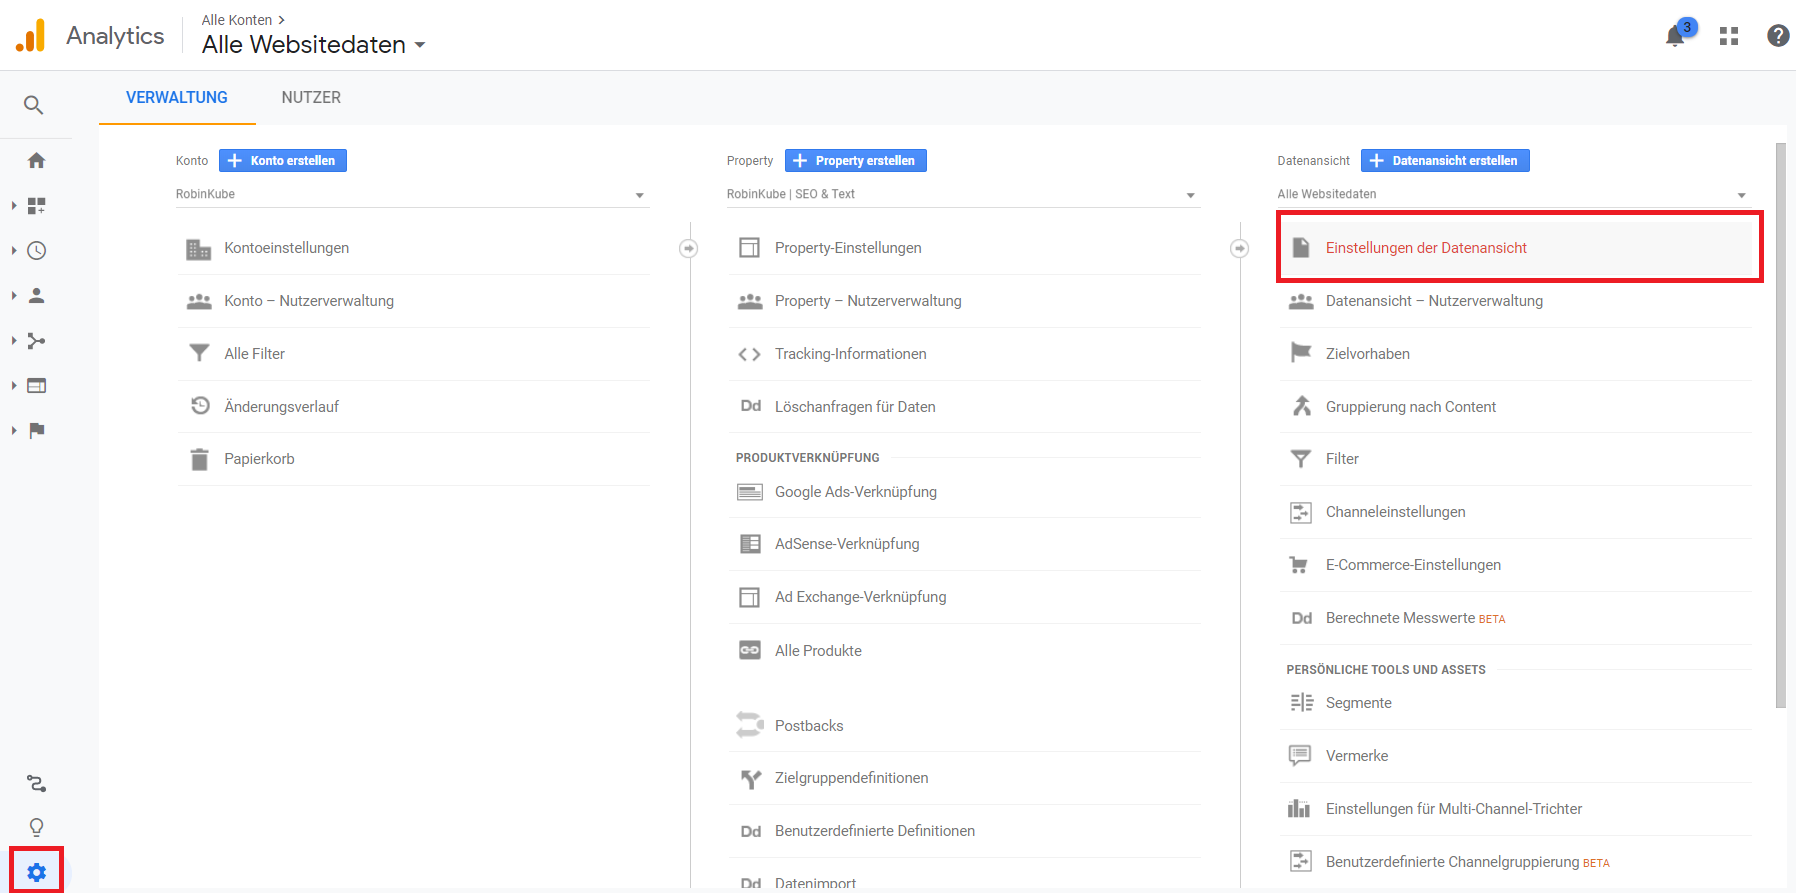The image size is (1796, 893).
Task: Open Datenansicht – Nutzerverwaltung entry
Action: point(1515,301)
